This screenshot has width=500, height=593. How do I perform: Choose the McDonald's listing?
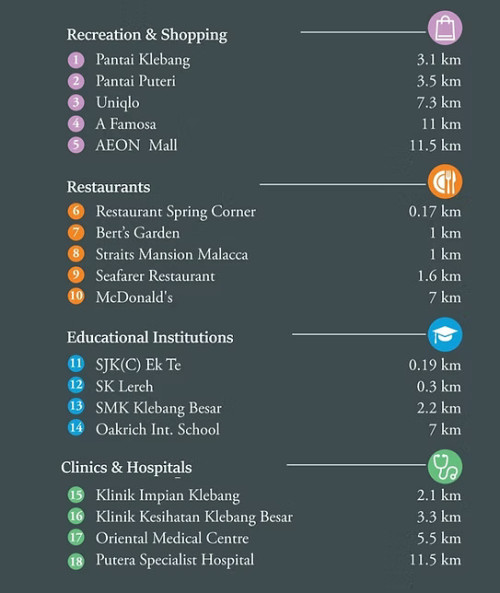pos(134,297)
